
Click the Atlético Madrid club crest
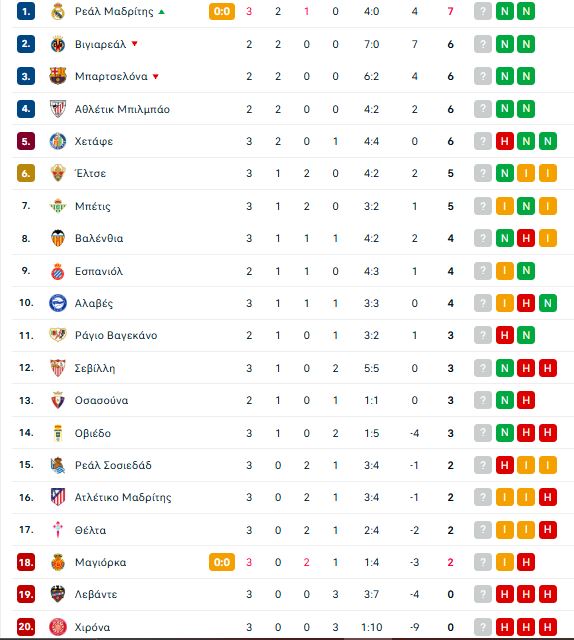click(x=58, y=497)
